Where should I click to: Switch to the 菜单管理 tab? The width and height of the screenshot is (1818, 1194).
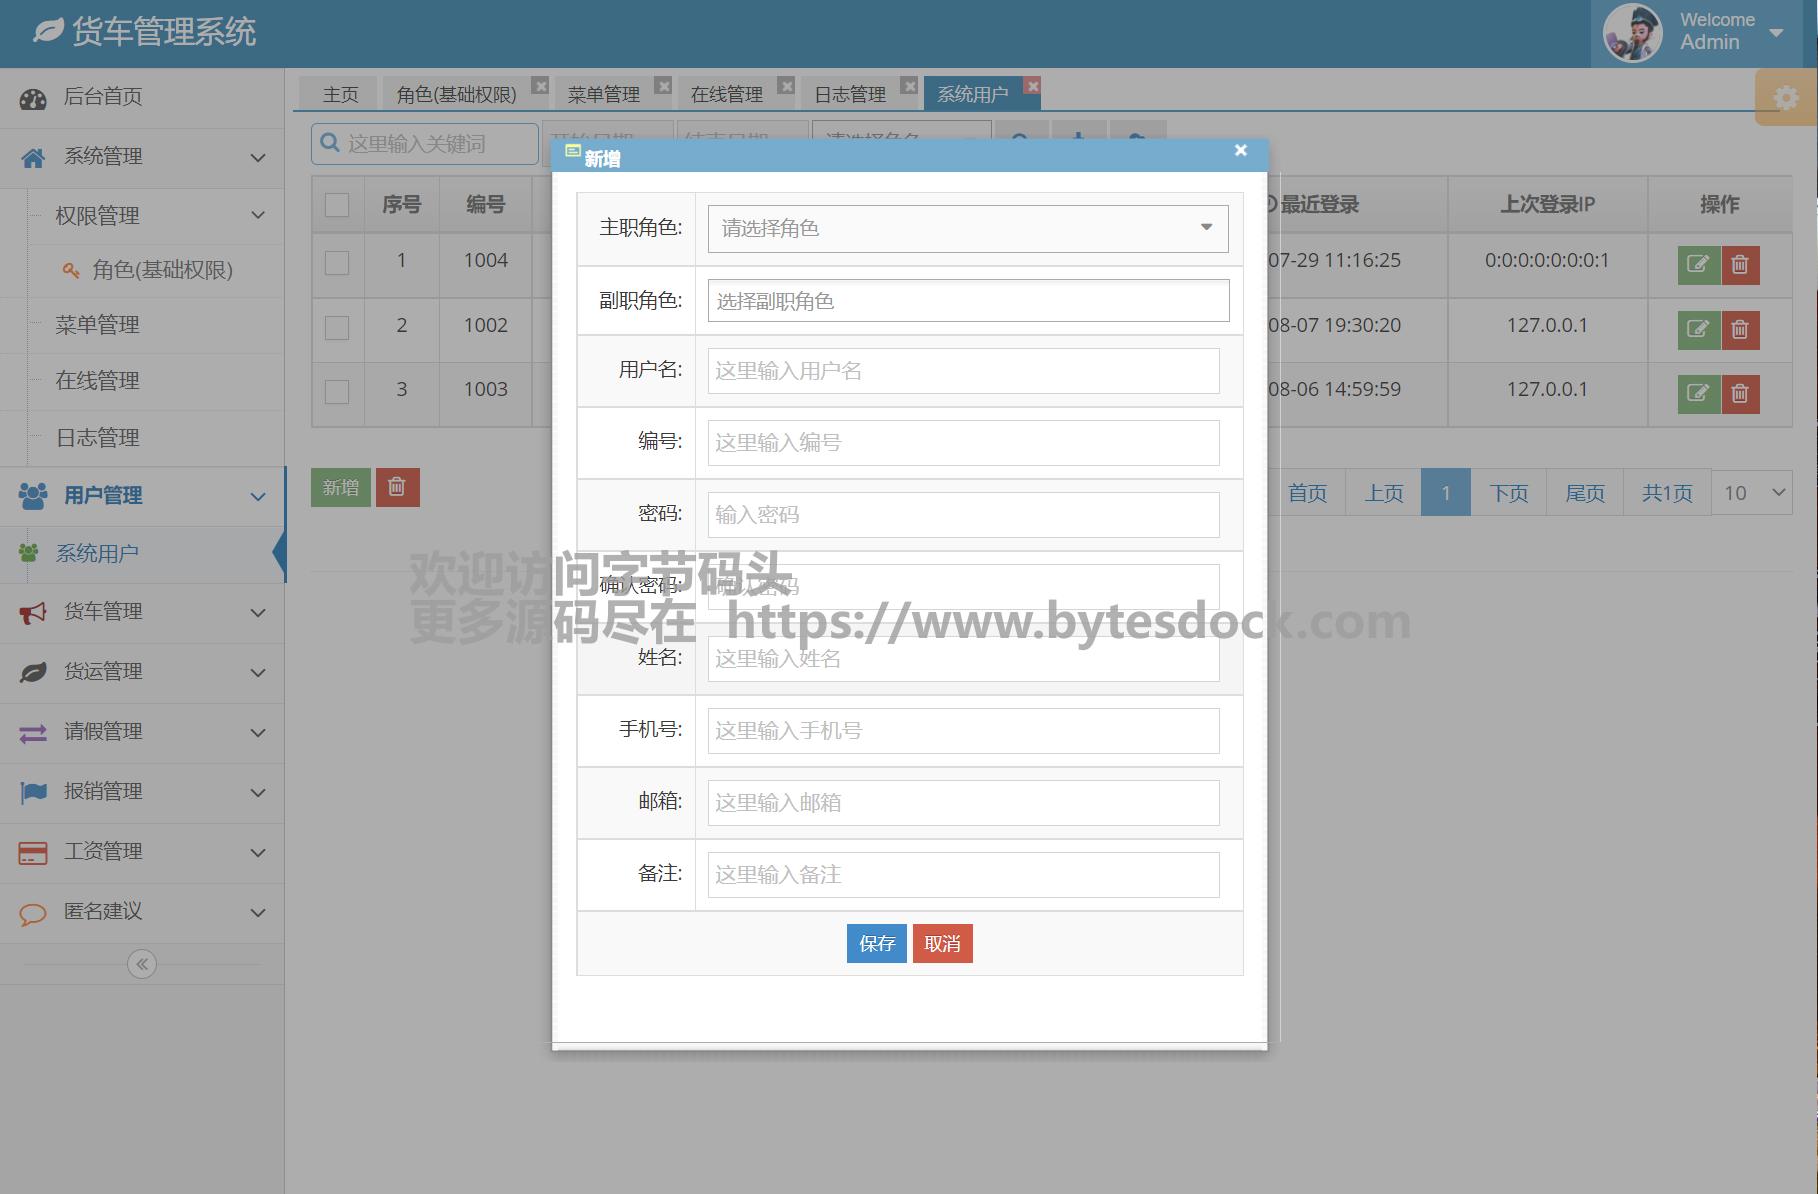click(x=603, y=94)
